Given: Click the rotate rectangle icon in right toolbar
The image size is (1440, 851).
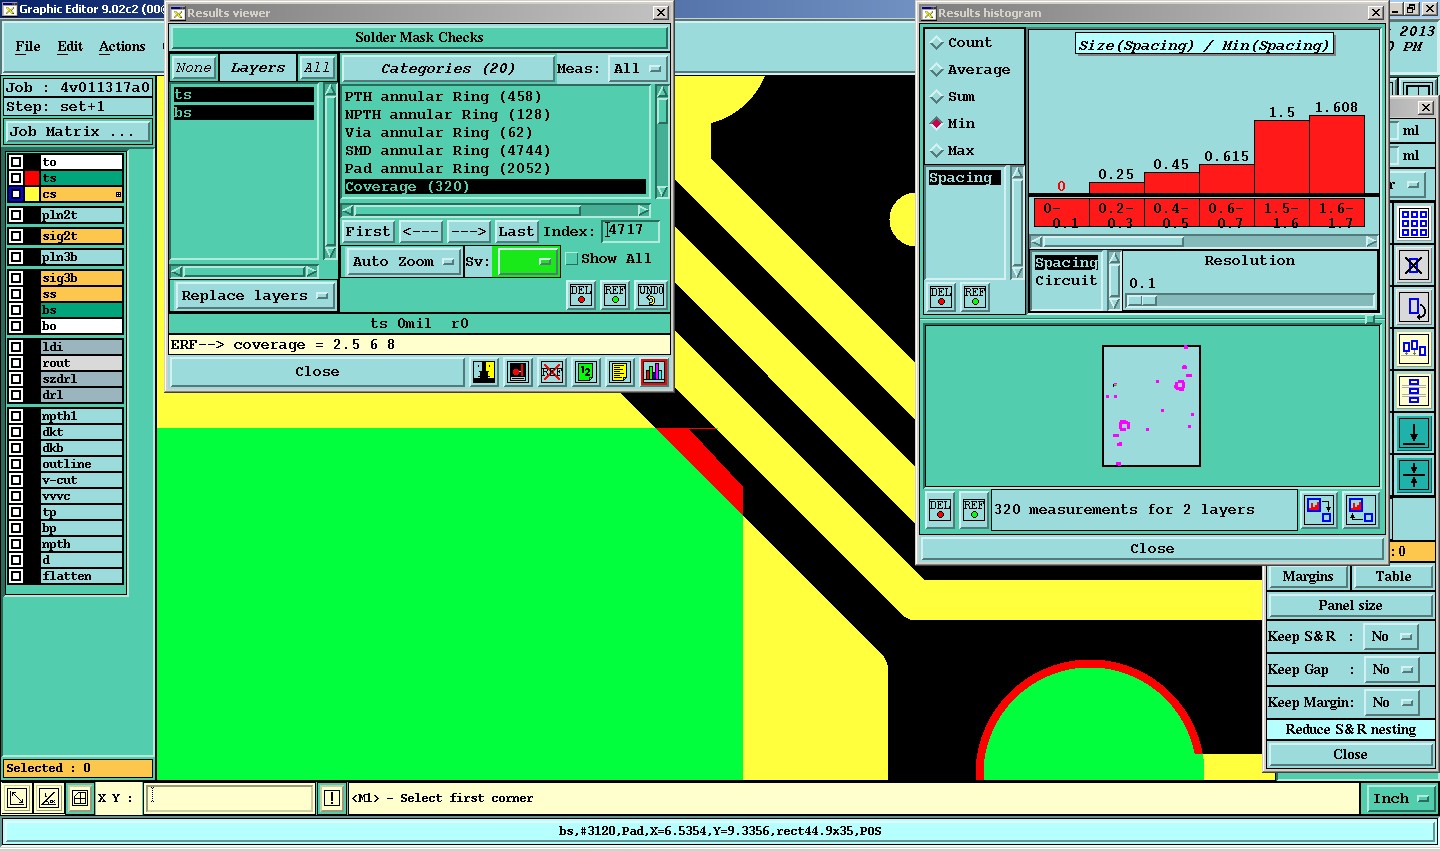Looking at the screenshot, I should click(x=1414, y=308).
